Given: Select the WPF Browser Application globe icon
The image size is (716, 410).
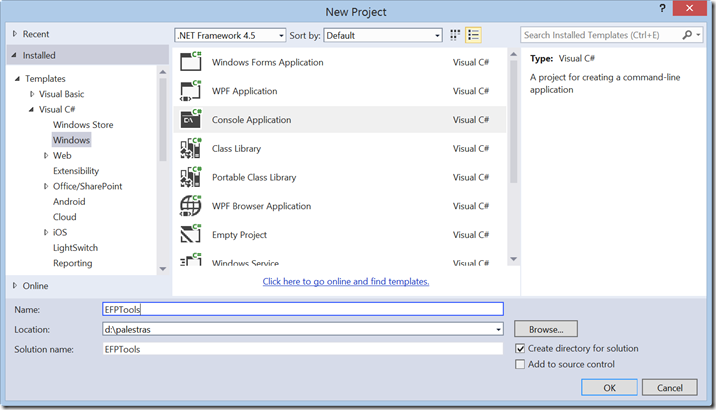Looking at the screenshot, I should (x=190, y=205).
